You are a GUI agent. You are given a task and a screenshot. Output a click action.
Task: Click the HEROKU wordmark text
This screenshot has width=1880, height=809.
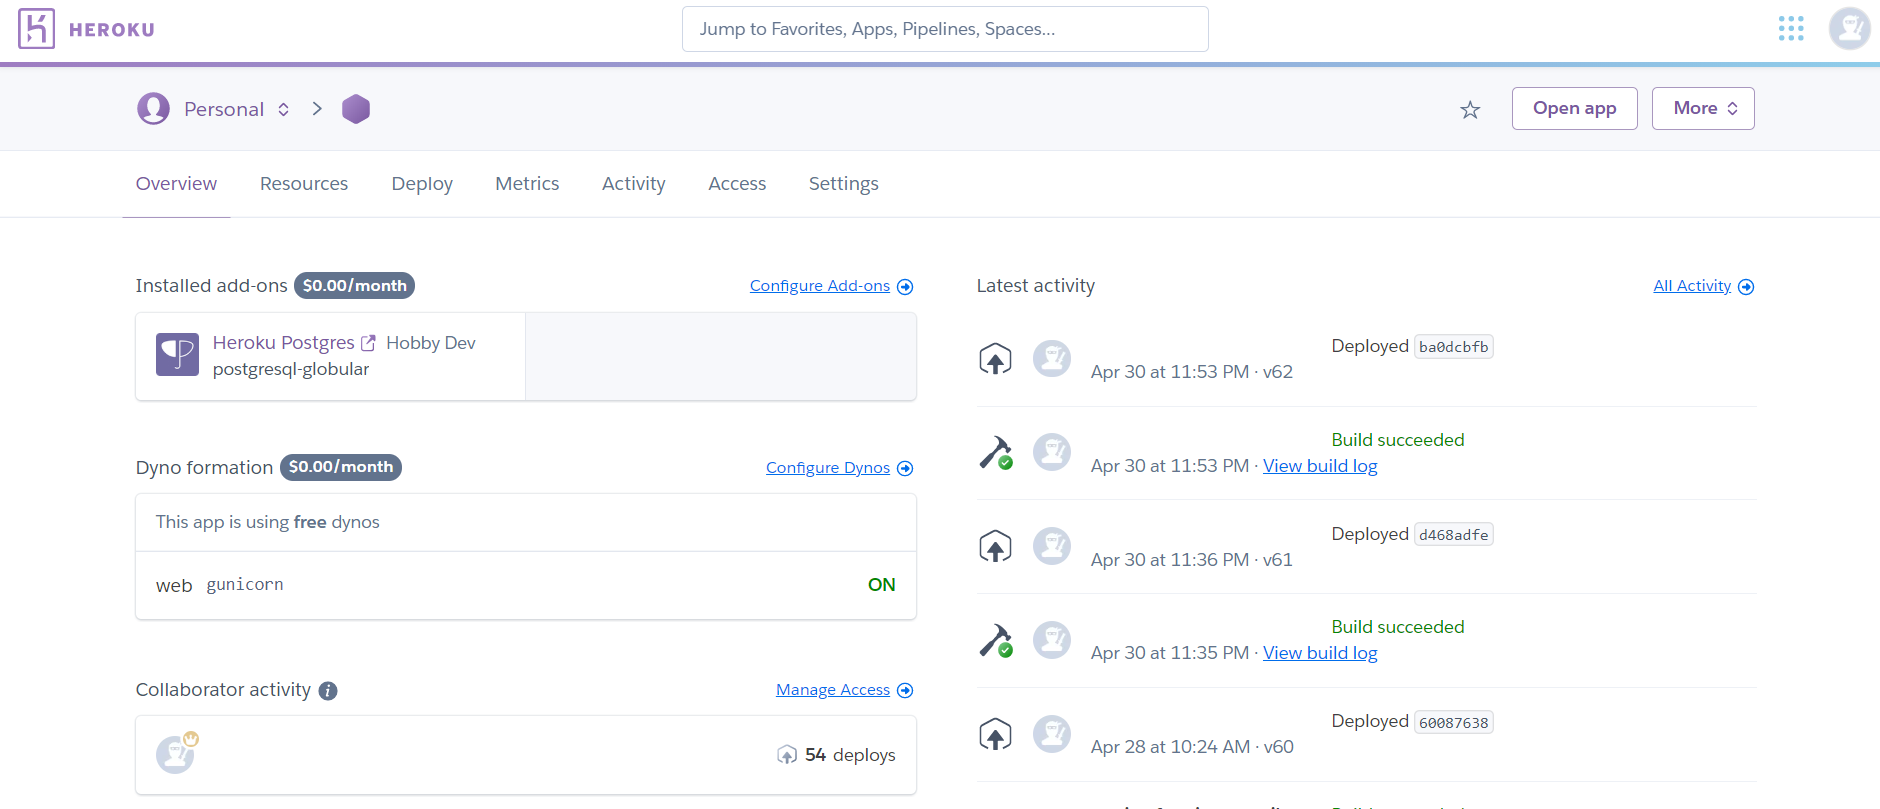click(x=112, y=30)
